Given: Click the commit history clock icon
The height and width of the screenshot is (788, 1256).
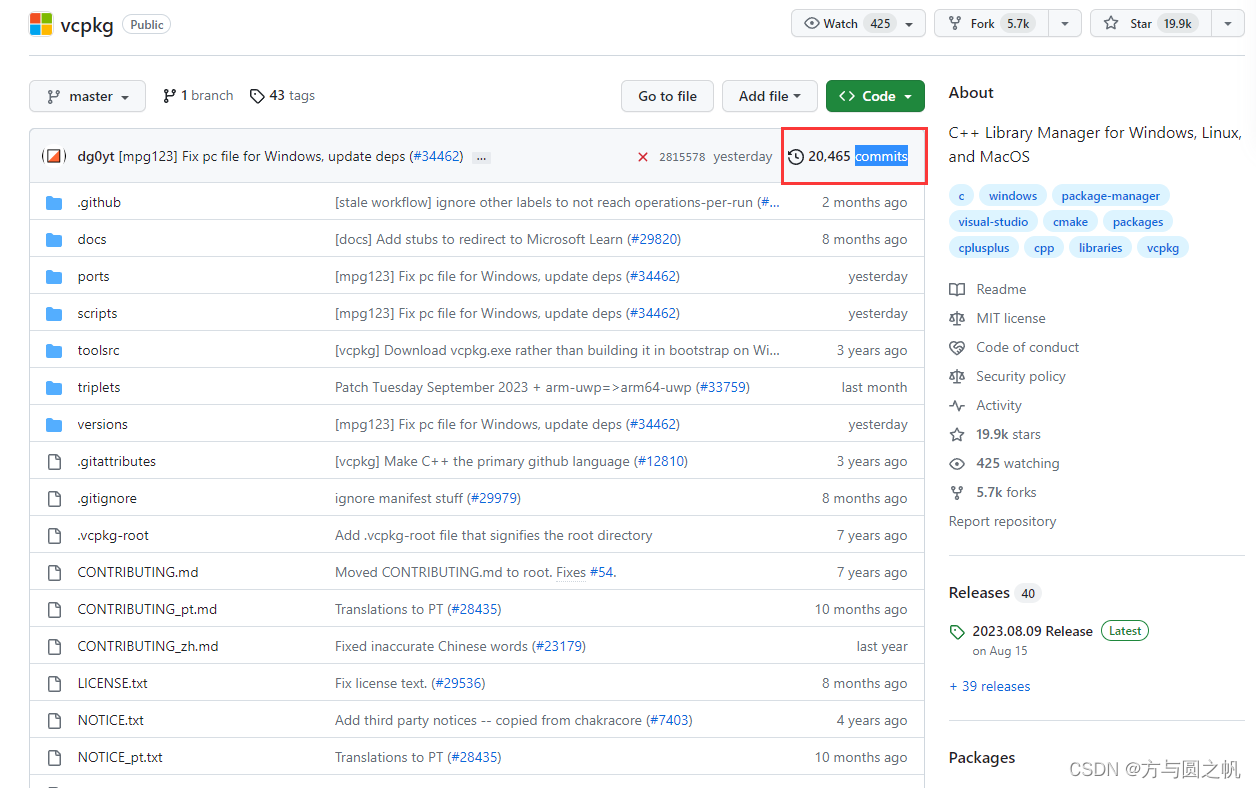Looking at the screenshot, I should point(796,156).
